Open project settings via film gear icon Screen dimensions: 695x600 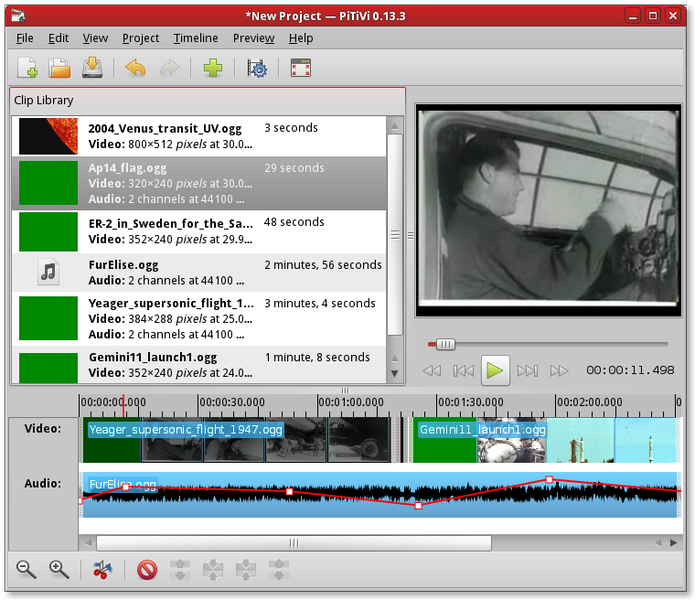point(257,68)
